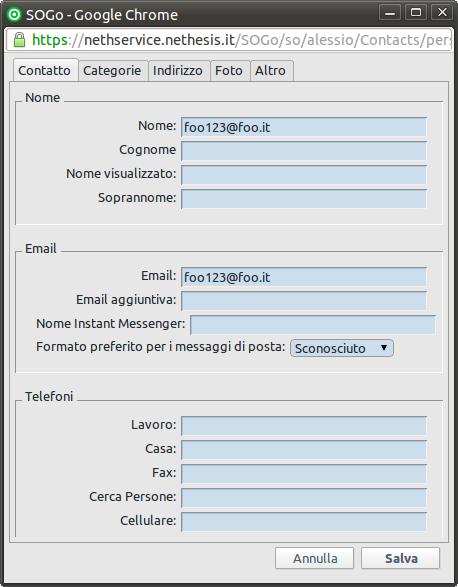Focus the Email aggiuntiva field

coord(304,301)
